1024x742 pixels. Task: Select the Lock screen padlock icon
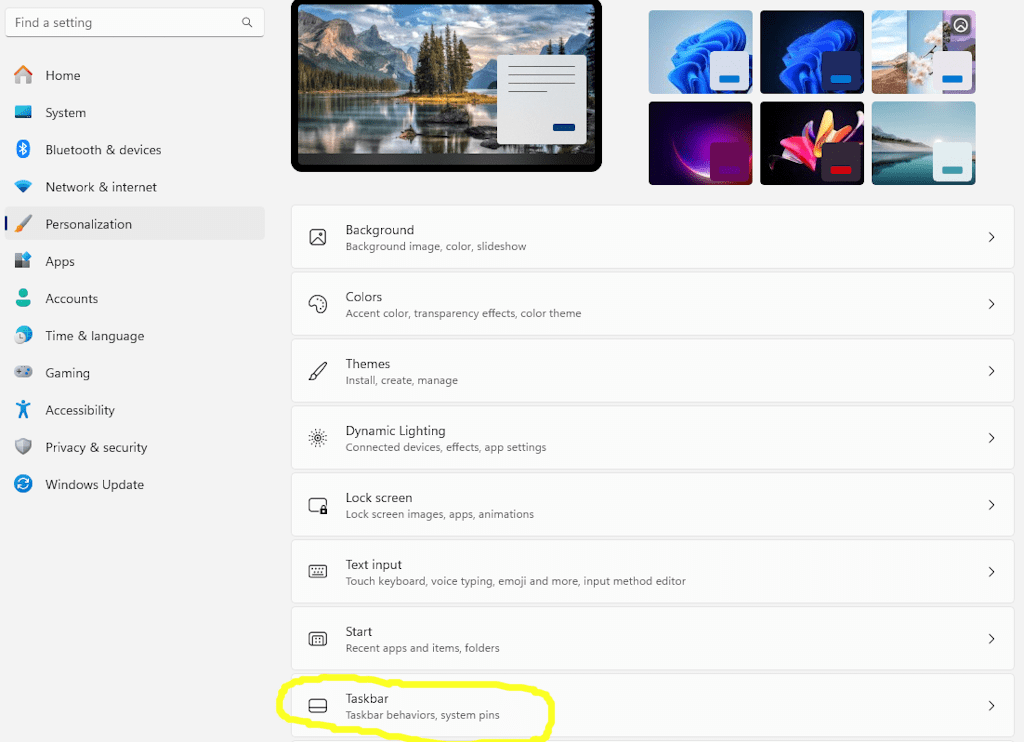pos(317,504)
